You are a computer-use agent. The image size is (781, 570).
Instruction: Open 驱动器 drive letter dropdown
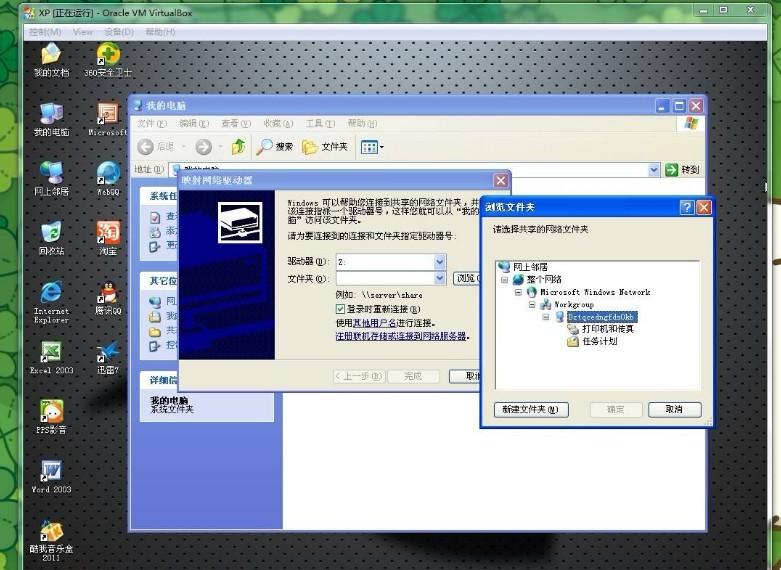tap(439, 261)
